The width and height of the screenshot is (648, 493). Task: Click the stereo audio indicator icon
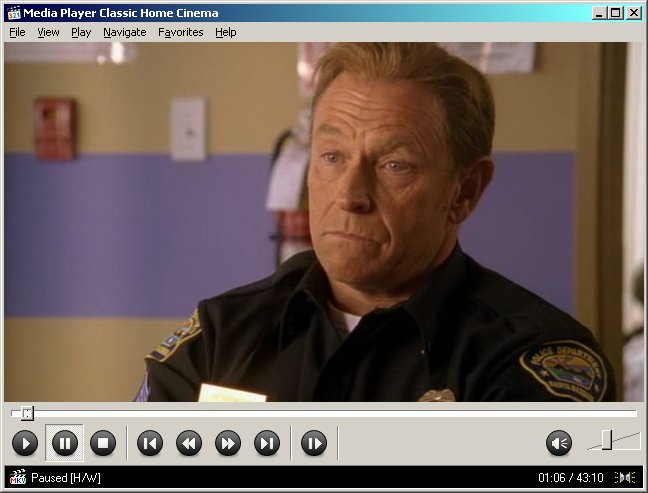click(625, 478)
